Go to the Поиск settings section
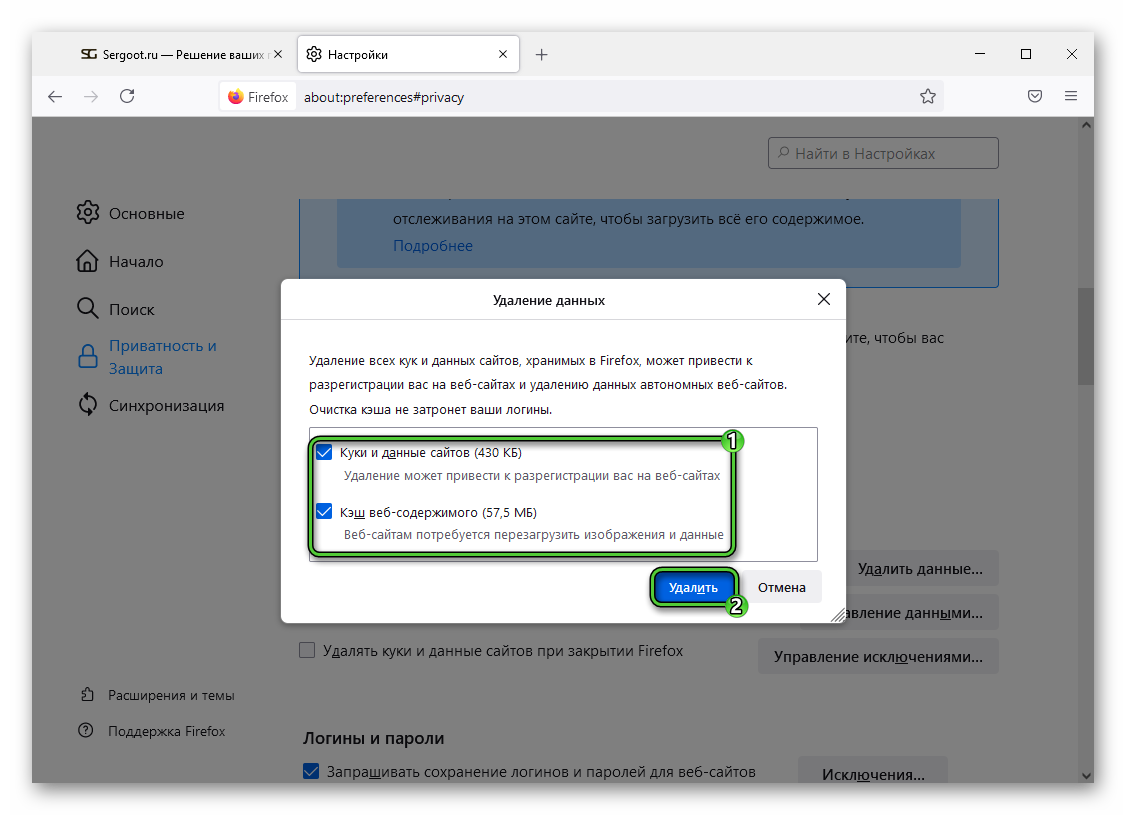Screen dimensions: 1126x815 point(131,309)
